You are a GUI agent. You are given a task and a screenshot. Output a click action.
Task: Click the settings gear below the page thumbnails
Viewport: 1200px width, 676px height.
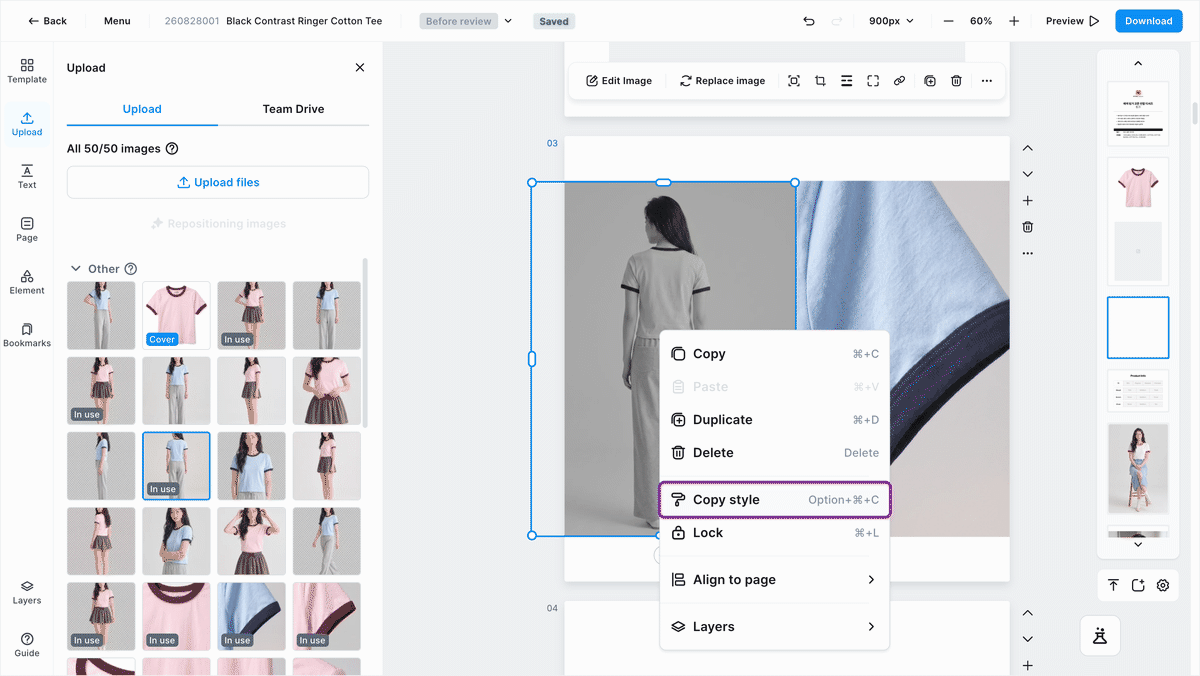pos(1163,586)
